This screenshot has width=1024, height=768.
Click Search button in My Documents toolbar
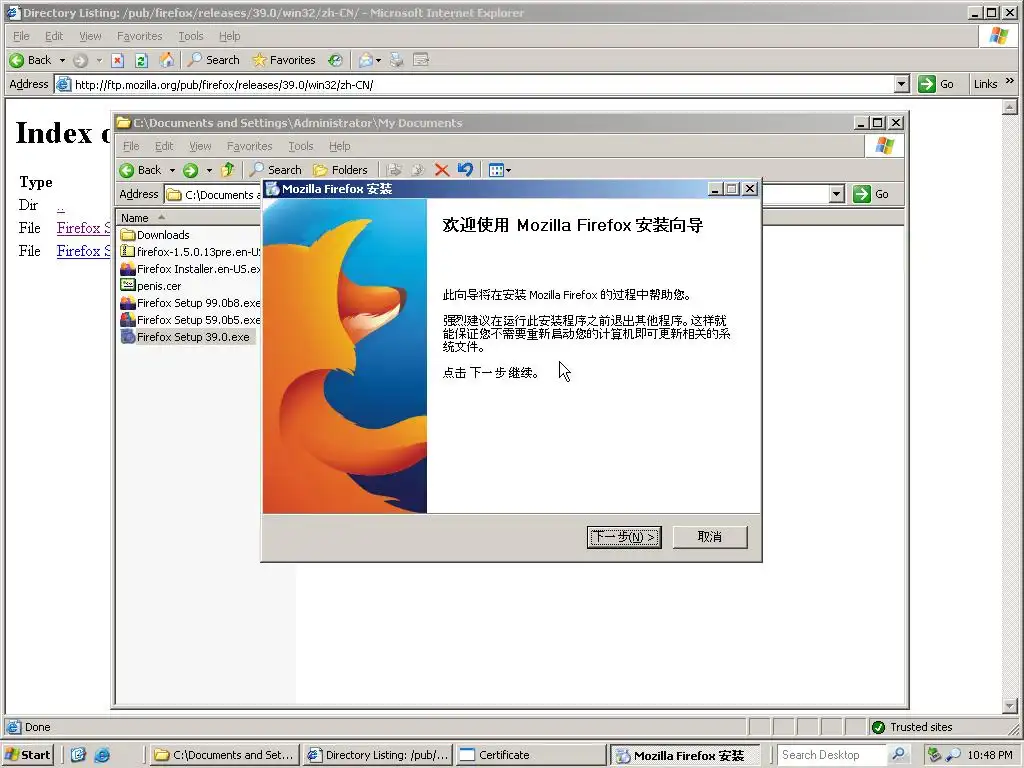coord(275,170)
